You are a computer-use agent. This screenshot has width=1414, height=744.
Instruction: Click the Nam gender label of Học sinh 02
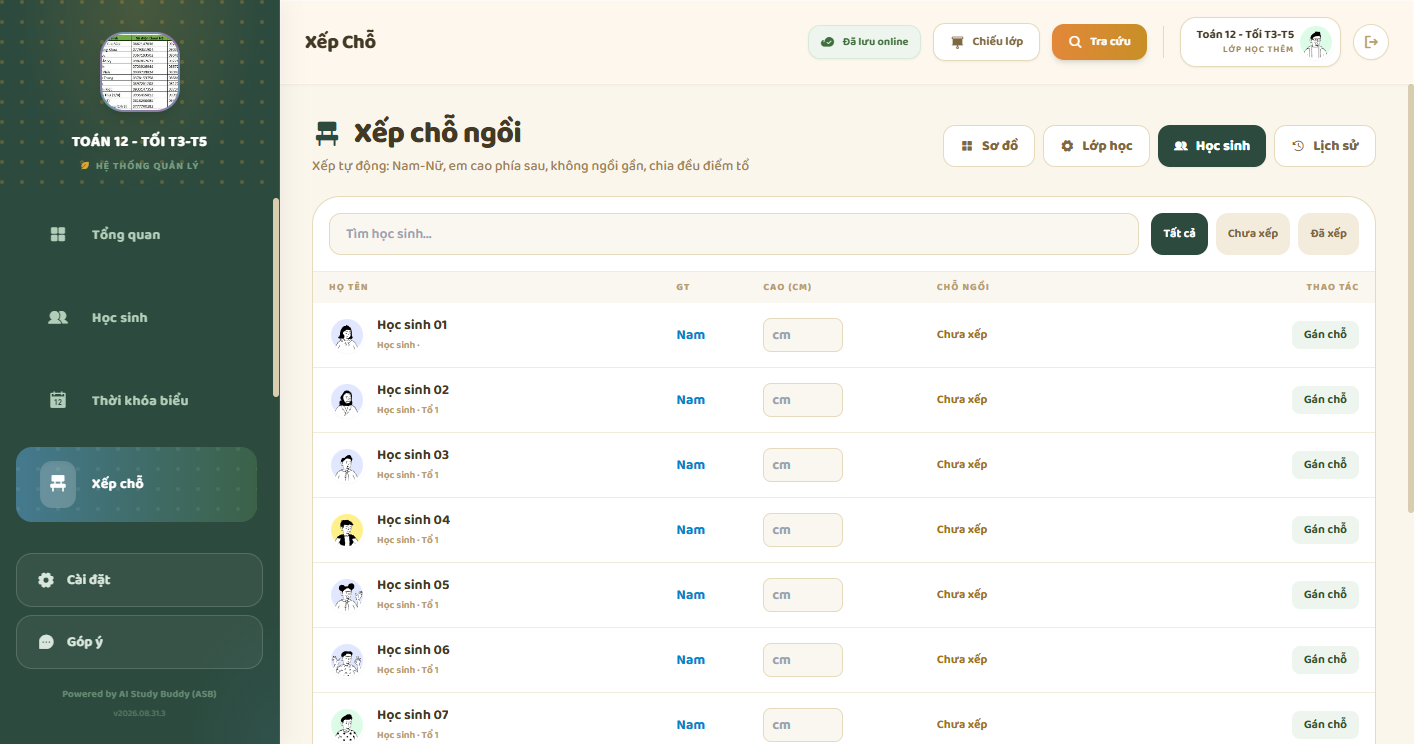[x=691, y=400]
